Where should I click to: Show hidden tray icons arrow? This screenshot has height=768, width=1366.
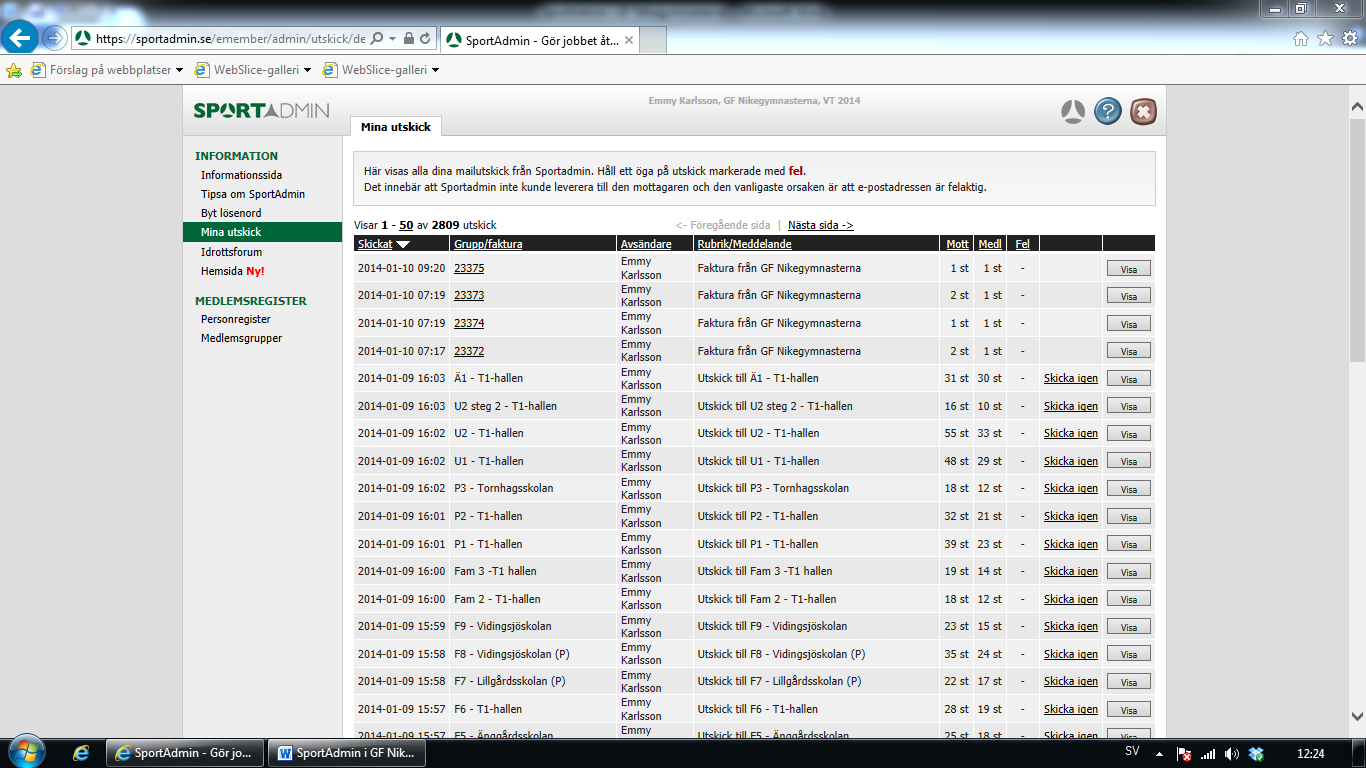1159,753
